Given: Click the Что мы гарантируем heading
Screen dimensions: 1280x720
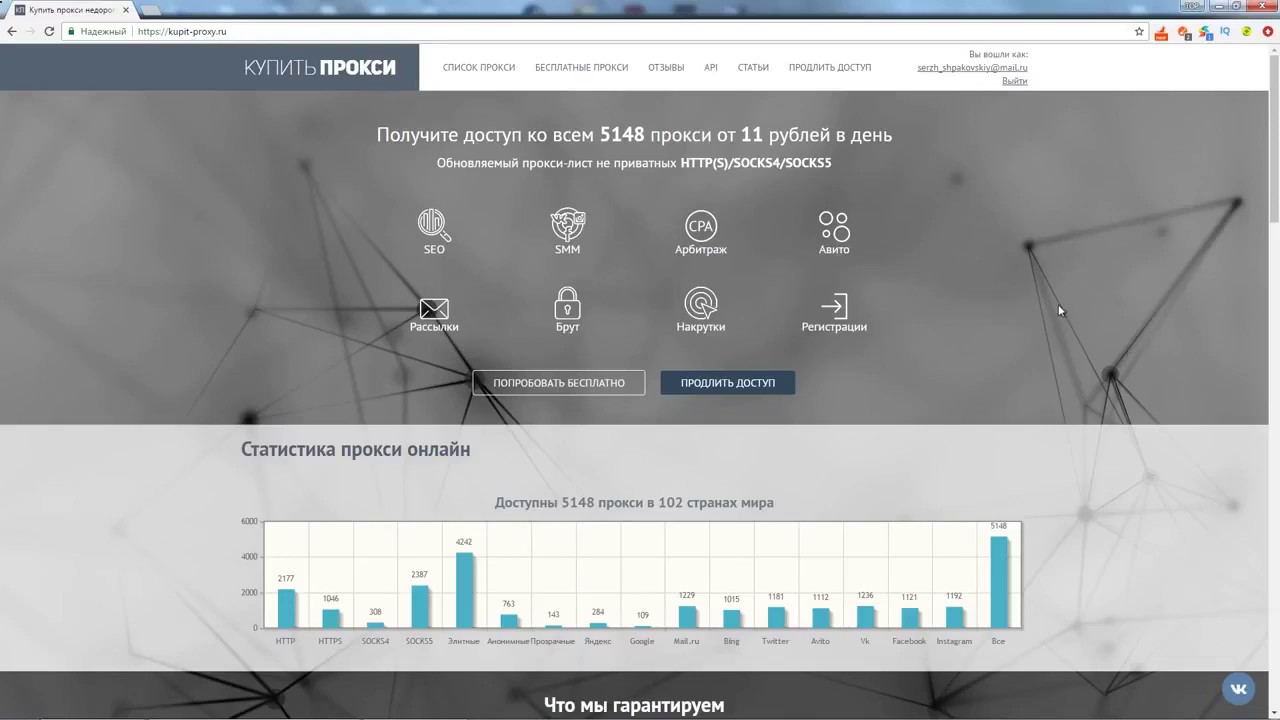Looking at the screenshot, I should click(x=634, y=705).
